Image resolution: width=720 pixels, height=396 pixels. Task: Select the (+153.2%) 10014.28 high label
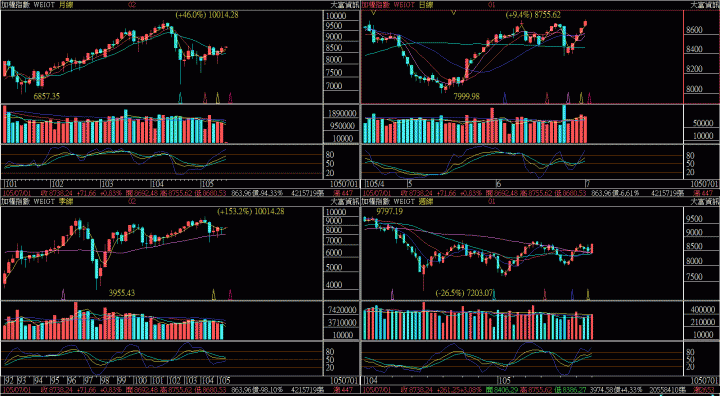(x=250, y=211)
